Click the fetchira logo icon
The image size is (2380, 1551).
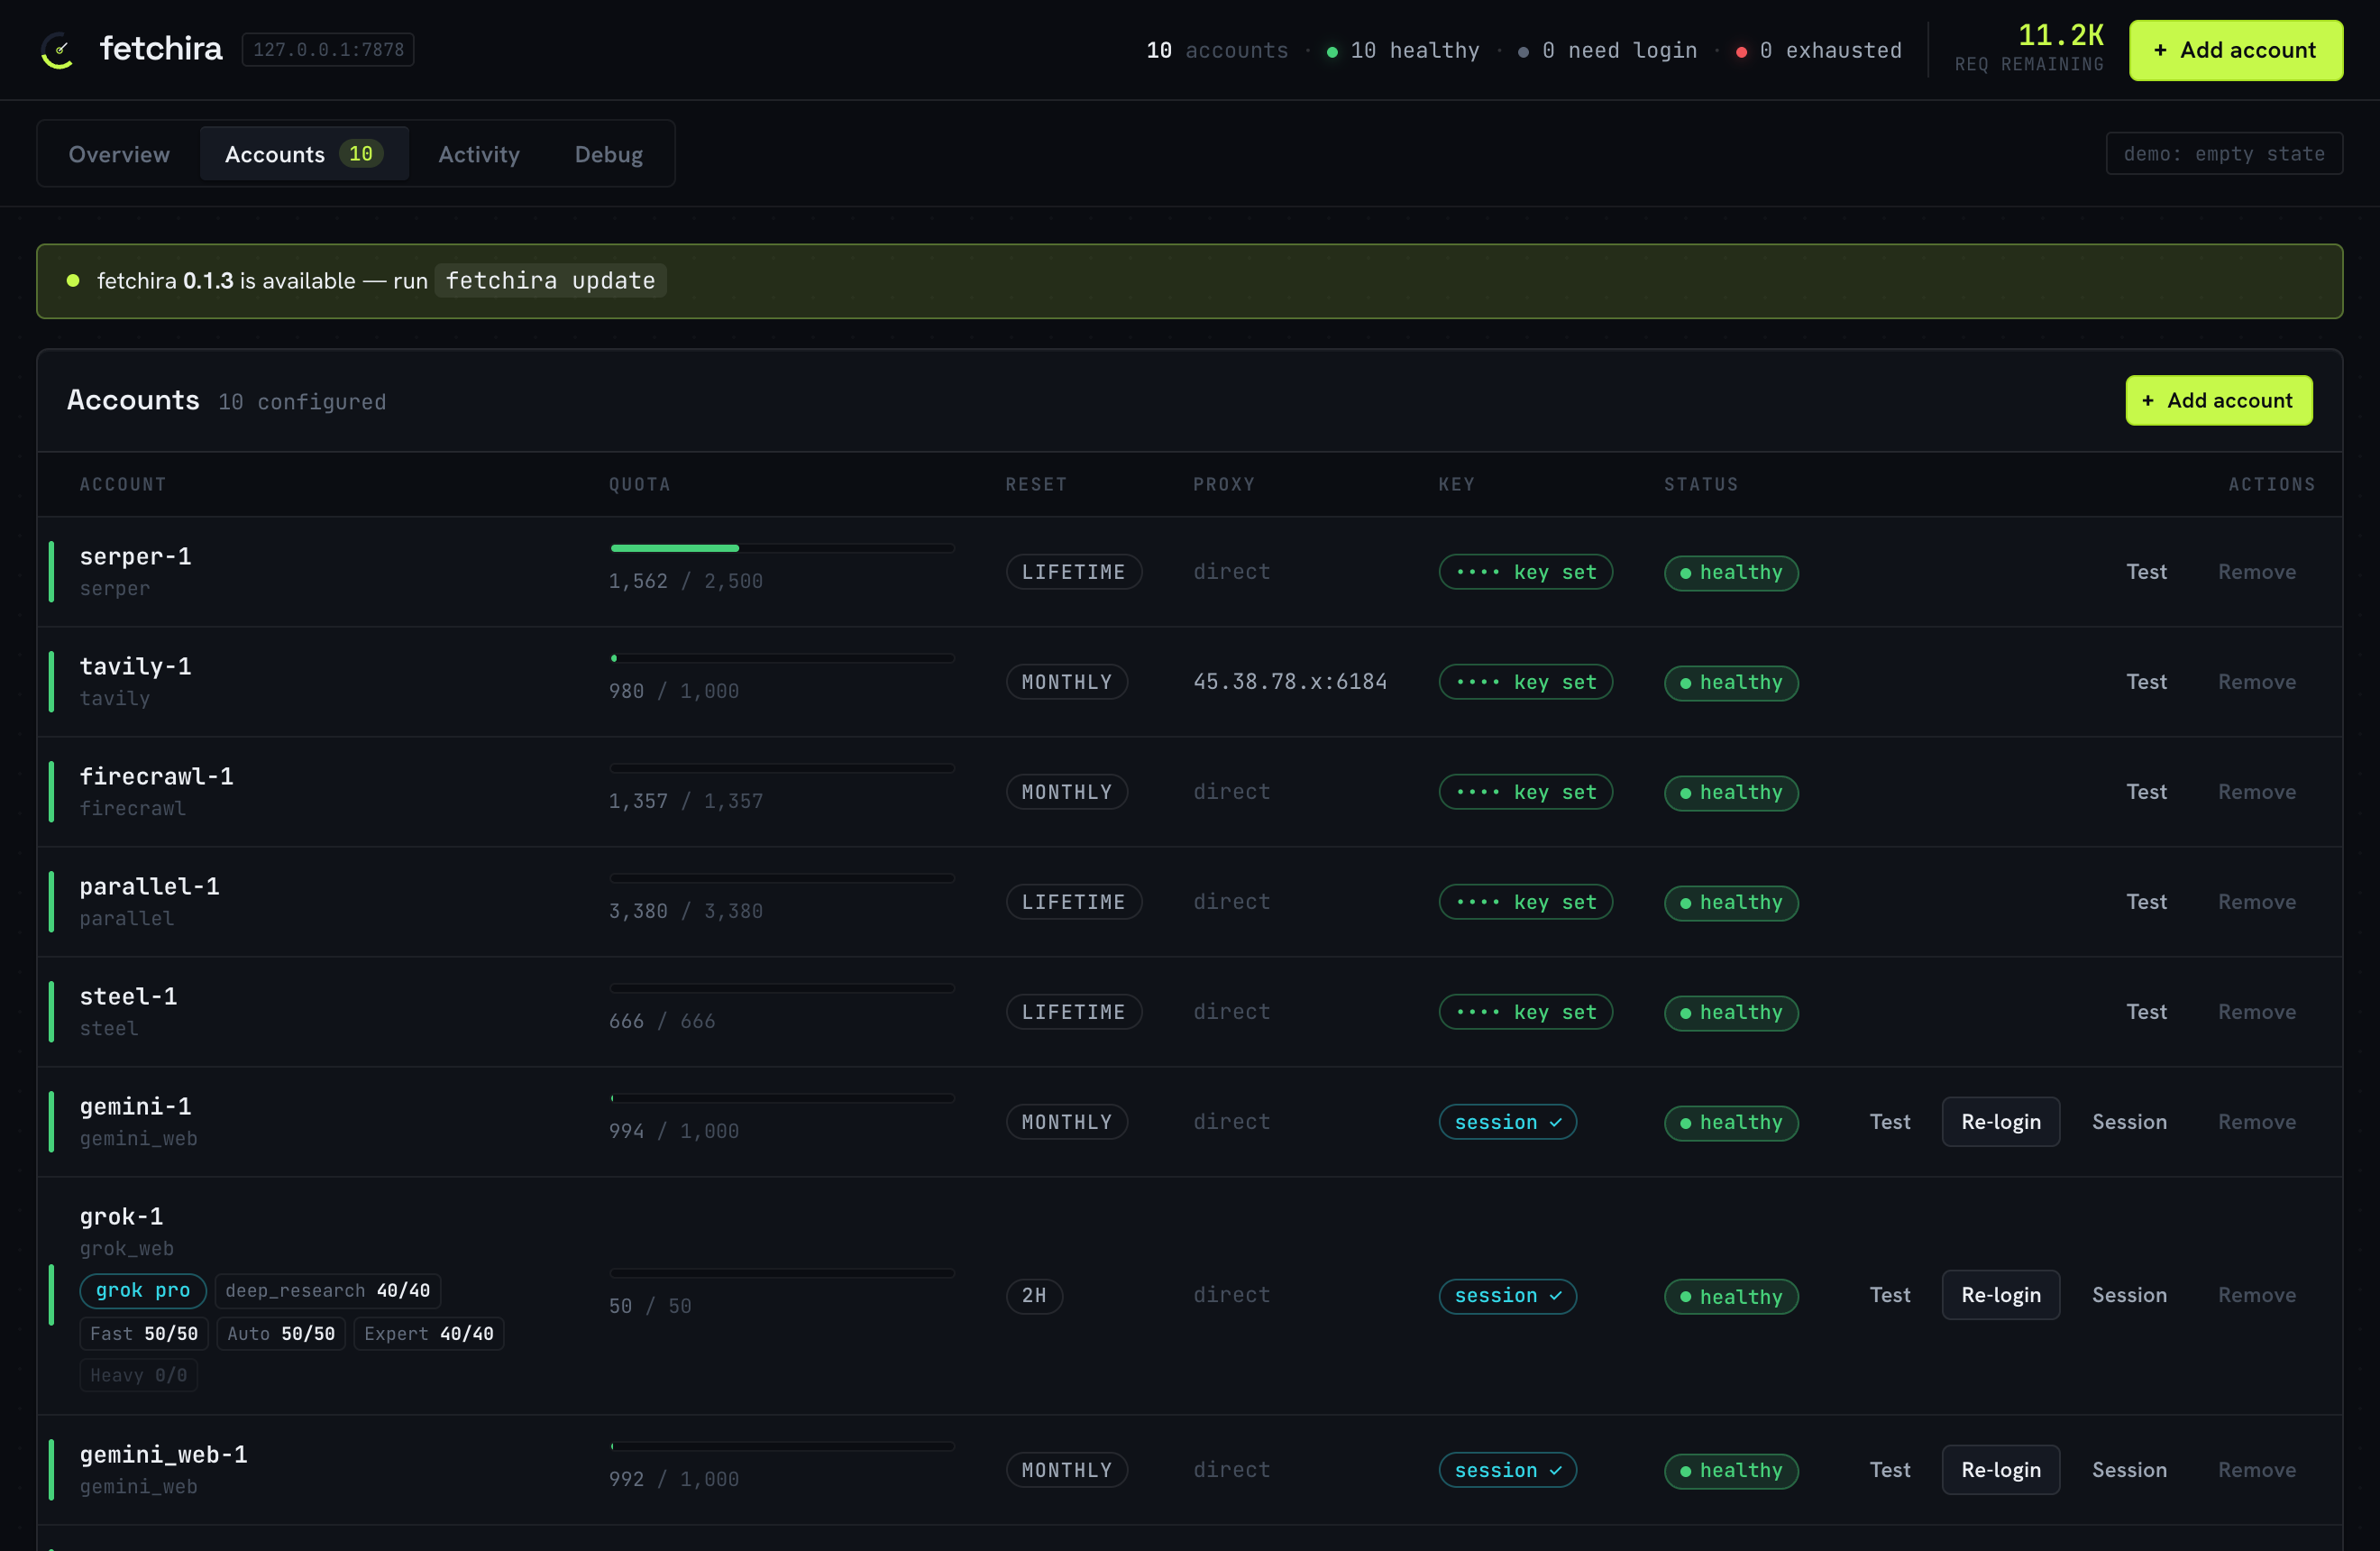coord(58,50)
